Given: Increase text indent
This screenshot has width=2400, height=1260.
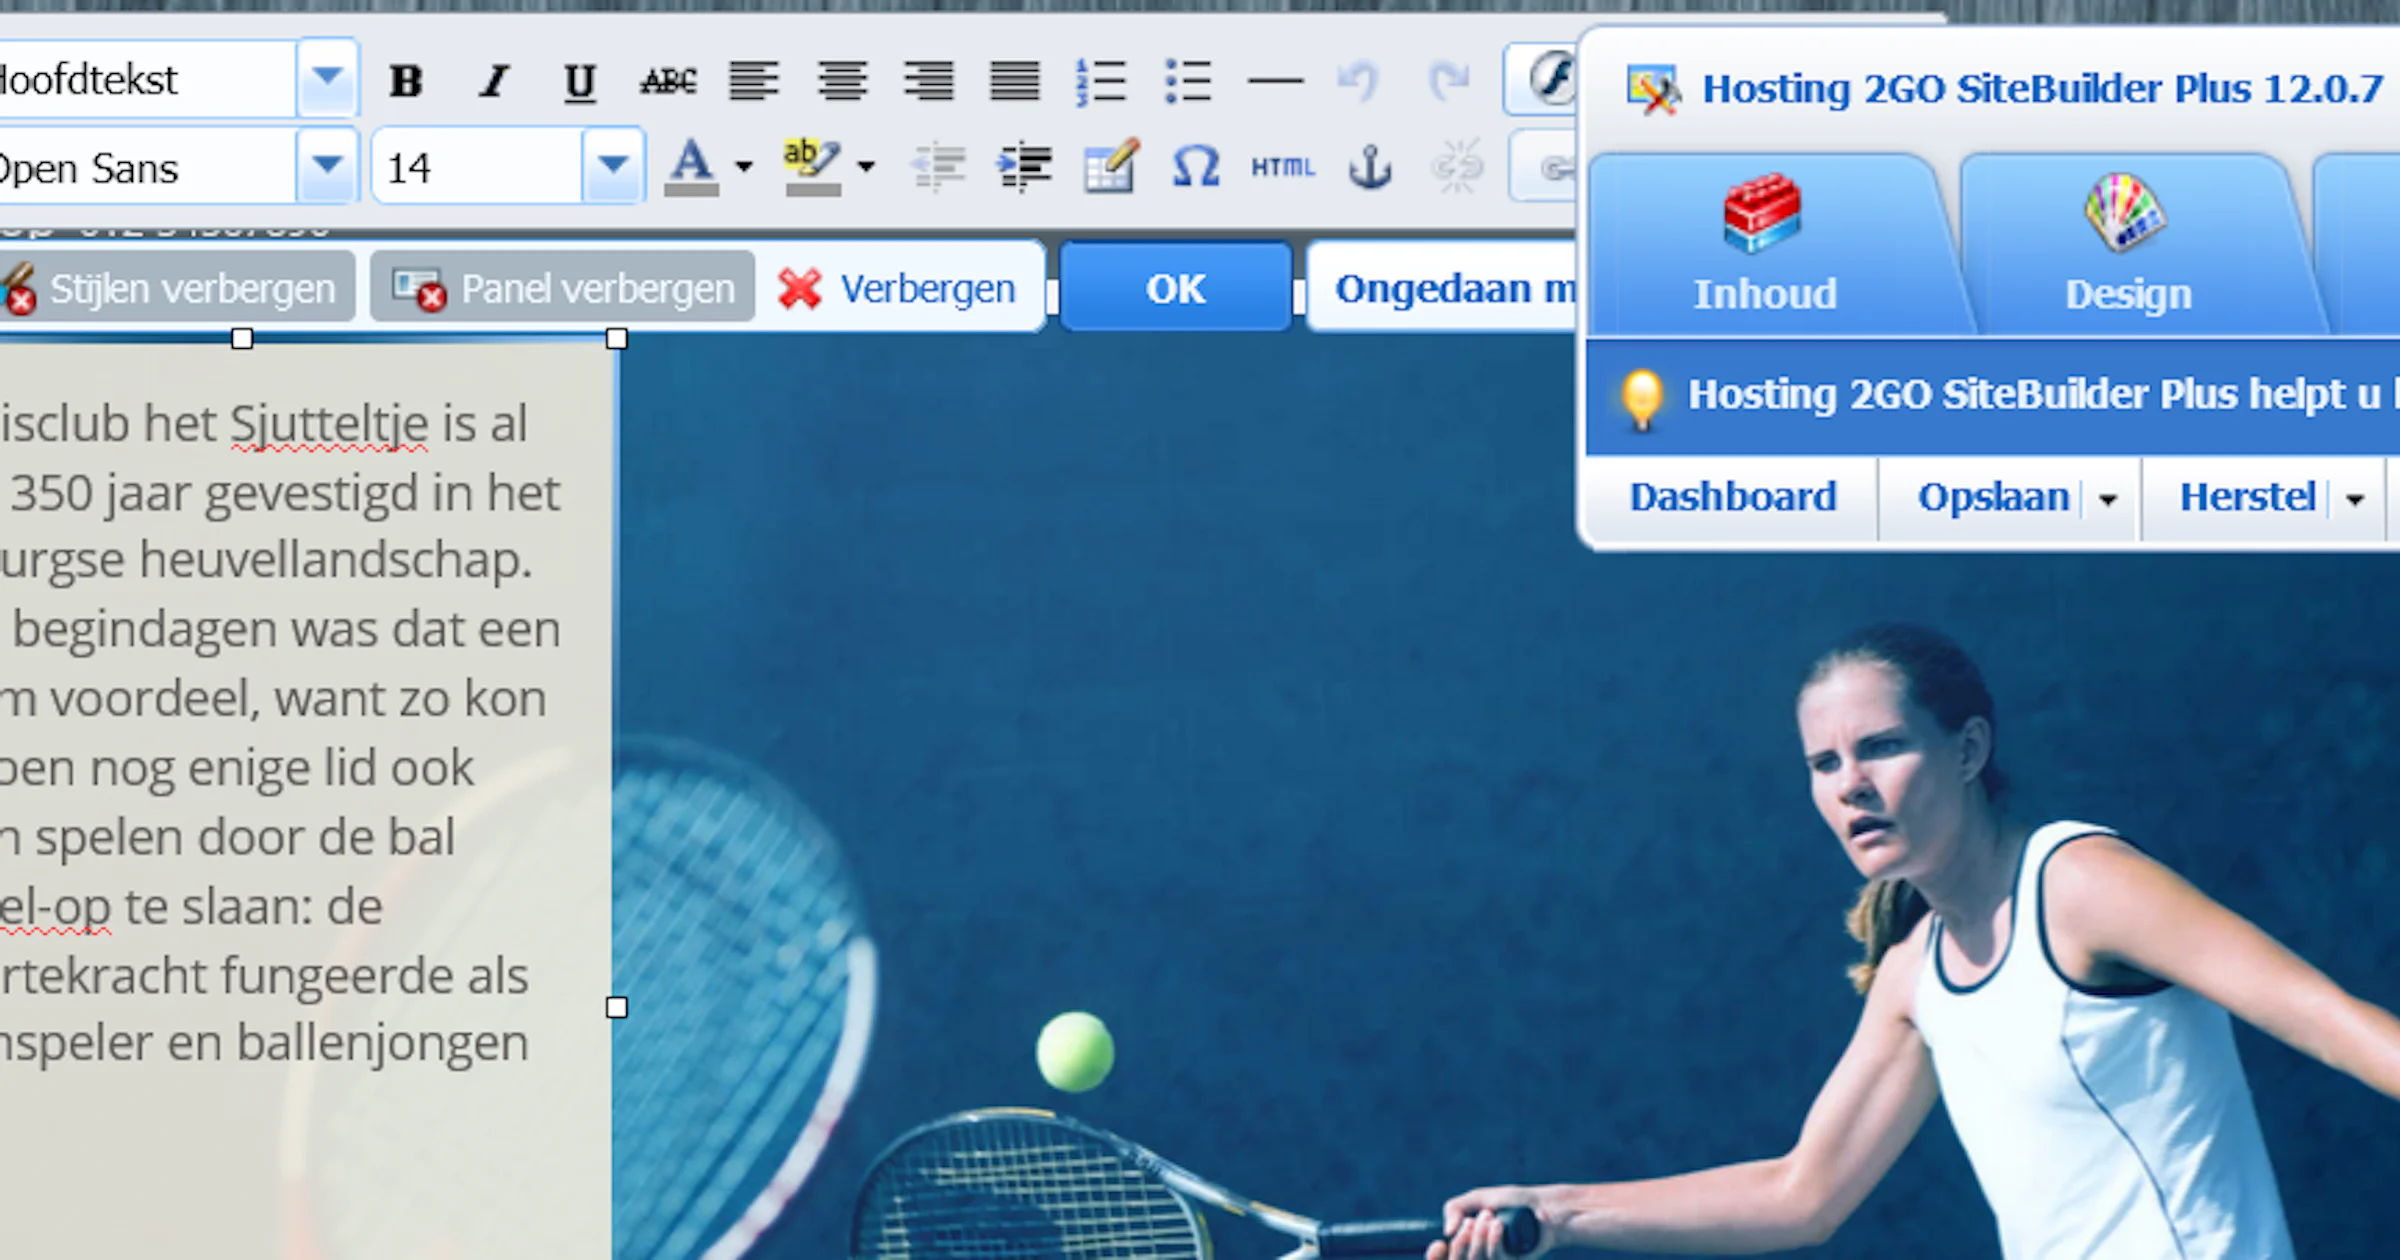Looking at the screenshot, I should pos(1024,167).
